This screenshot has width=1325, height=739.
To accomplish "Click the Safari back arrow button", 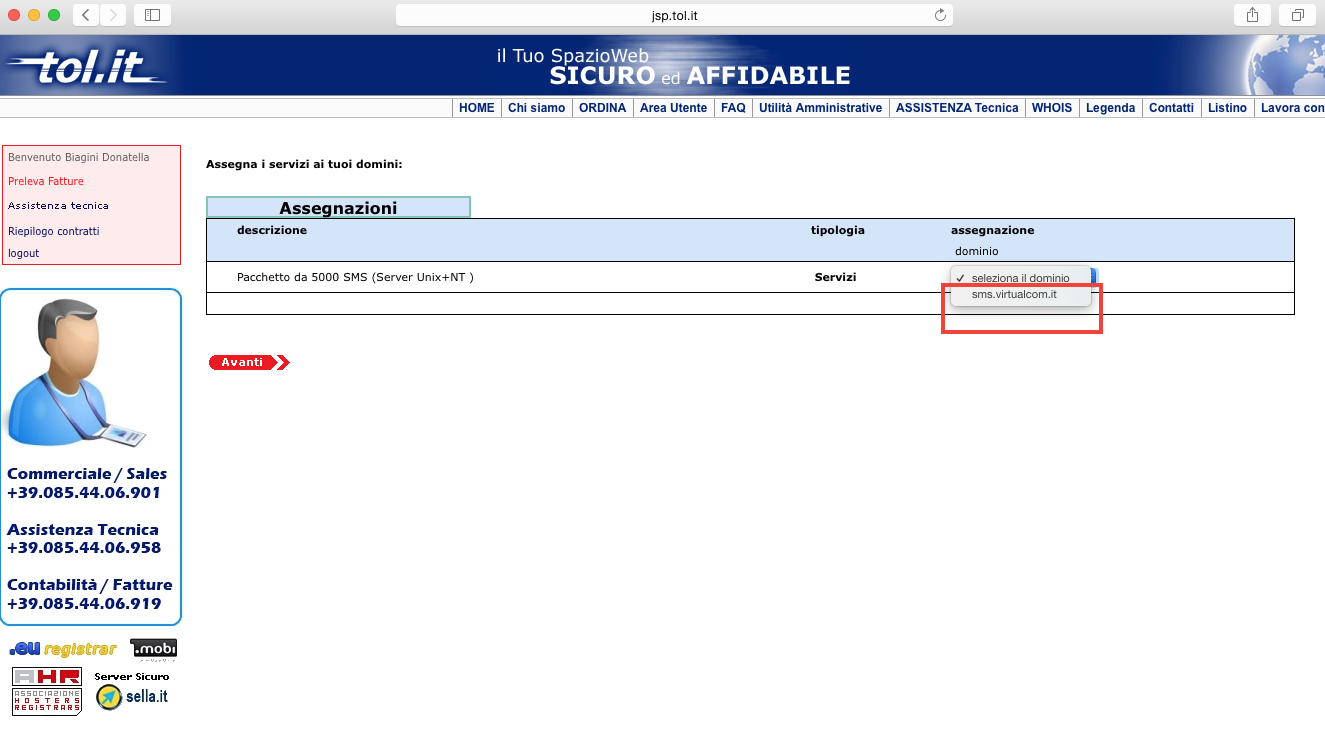I will [86, 15].
